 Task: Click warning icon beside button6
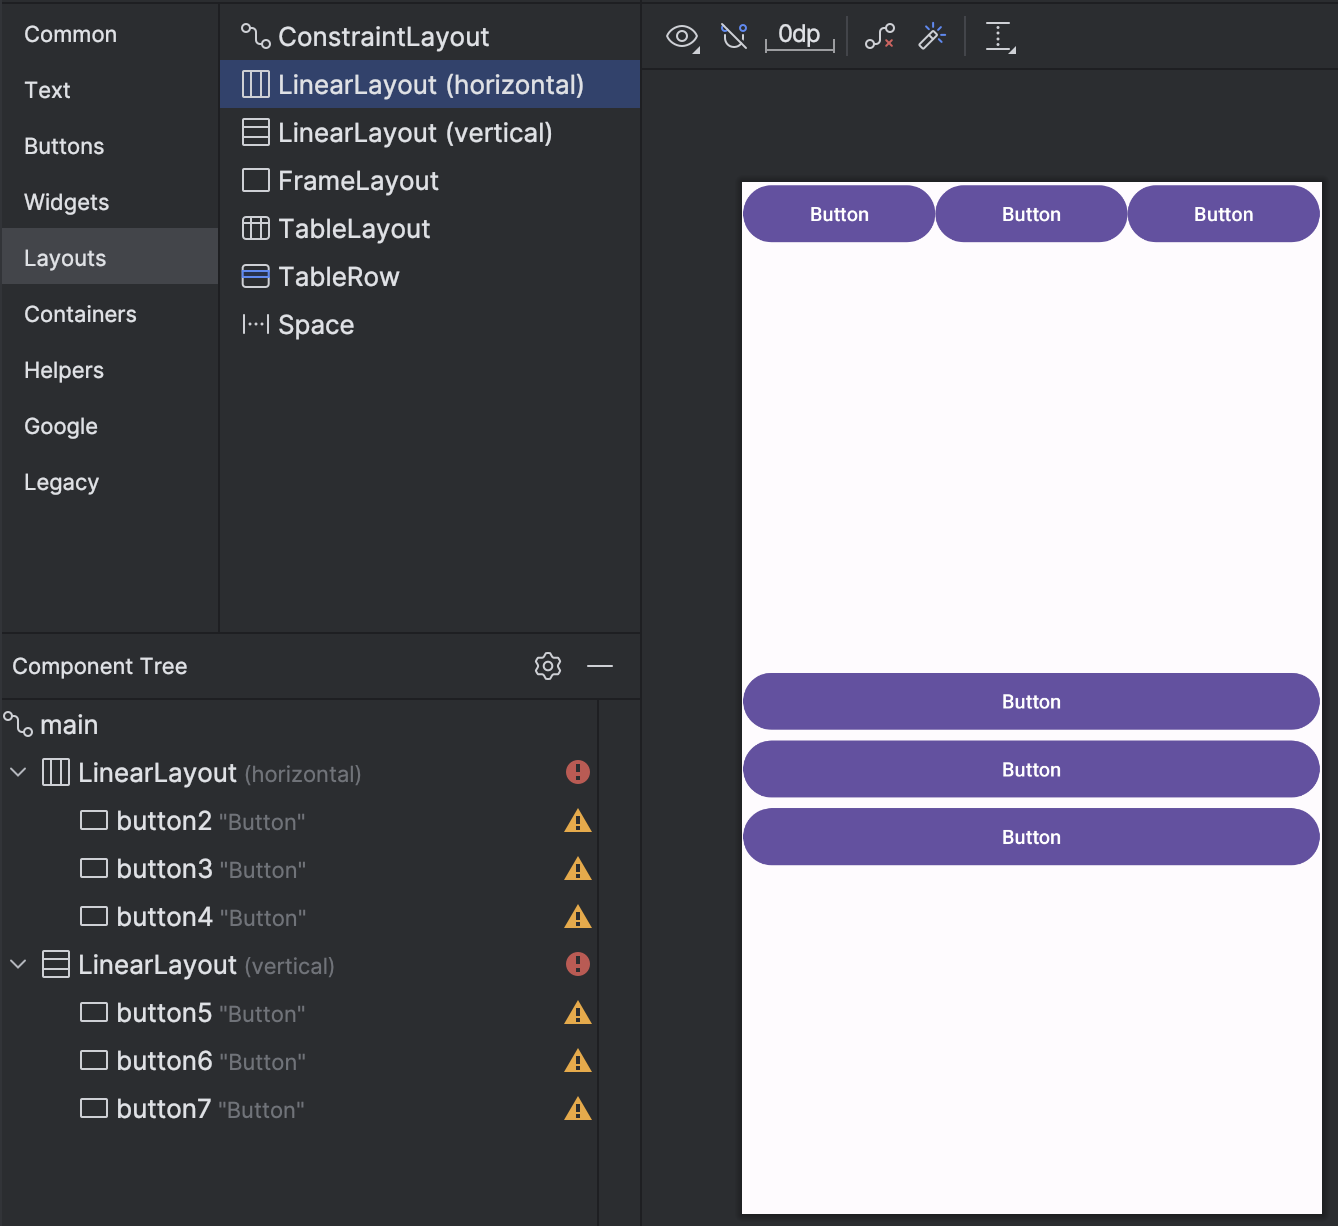578,1061
